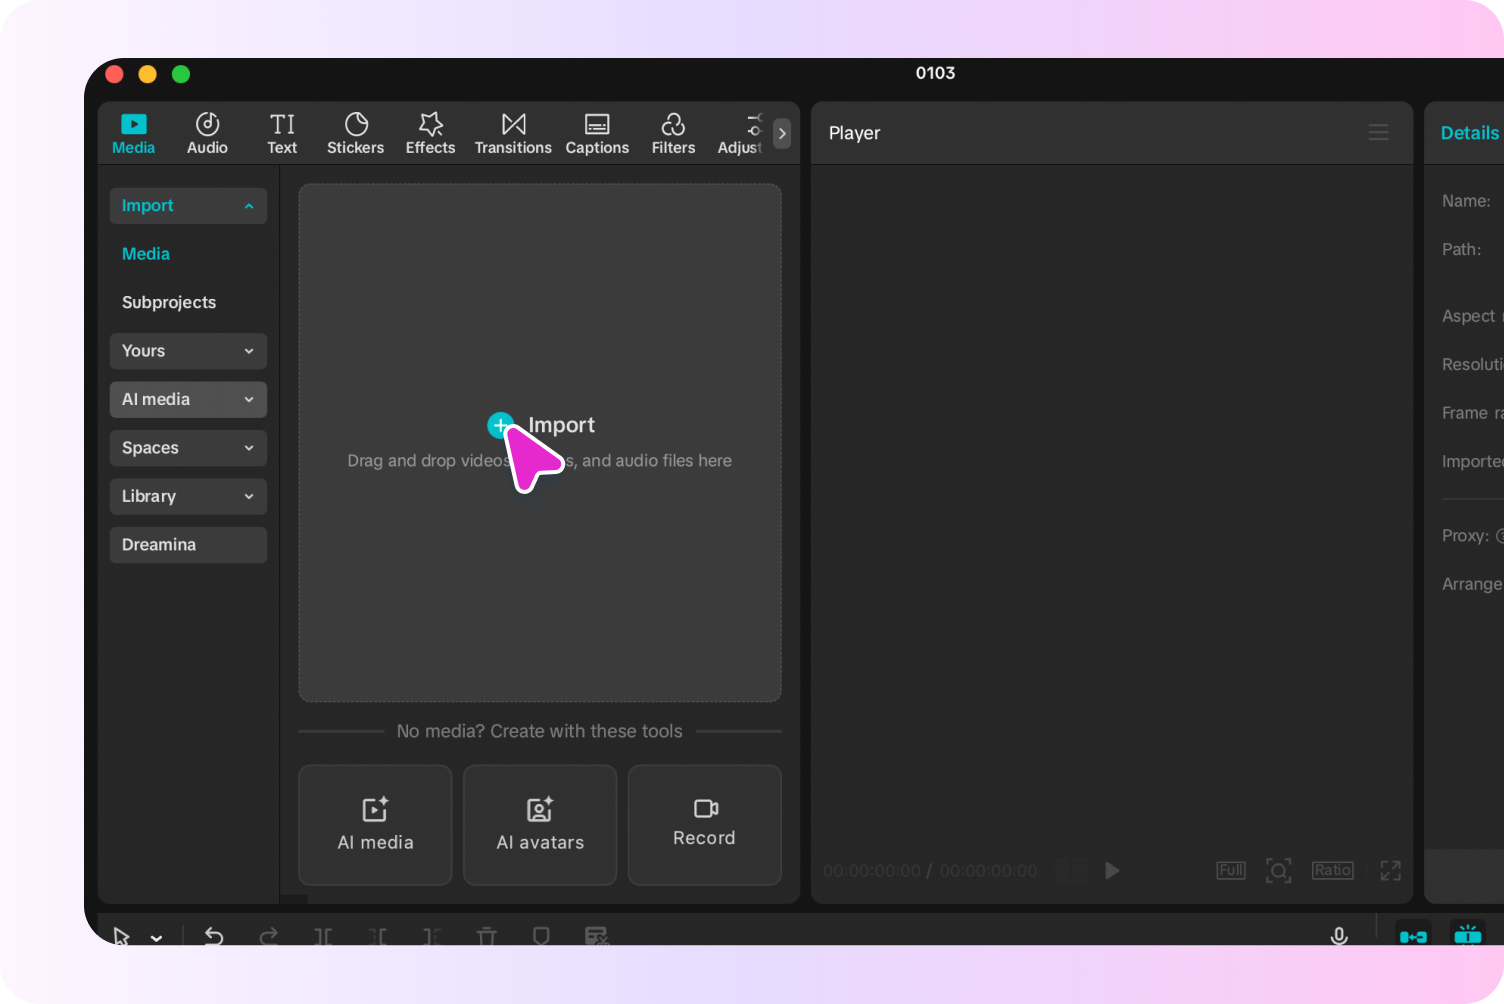Open the Details panel tab

(x=1469, y=132)
